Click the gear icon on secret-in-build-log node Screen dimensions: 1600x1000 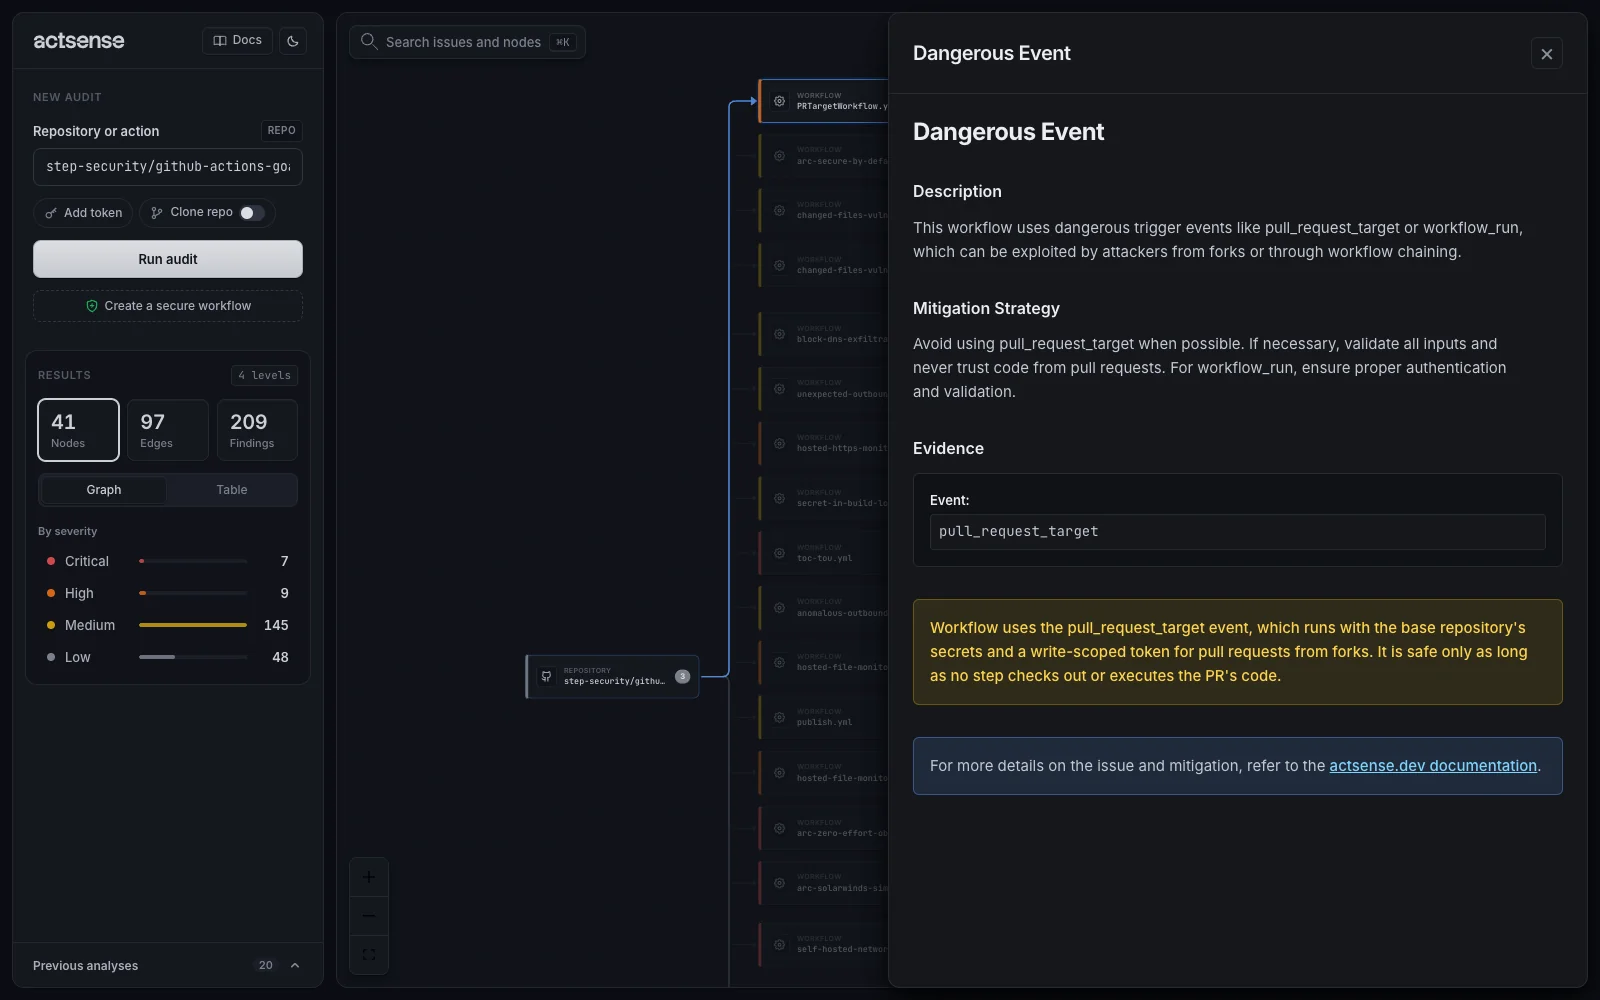click(x=779, y=498)
